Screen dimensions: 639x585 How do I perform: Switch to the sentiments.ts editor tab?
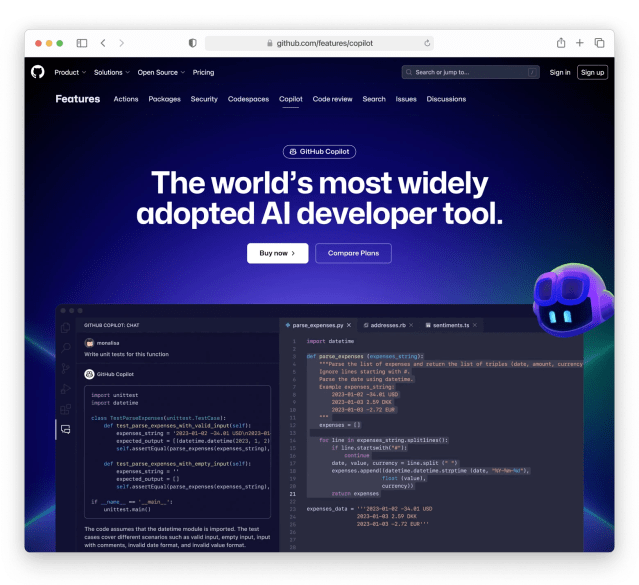pyautogui.click(x=451, y=325)
